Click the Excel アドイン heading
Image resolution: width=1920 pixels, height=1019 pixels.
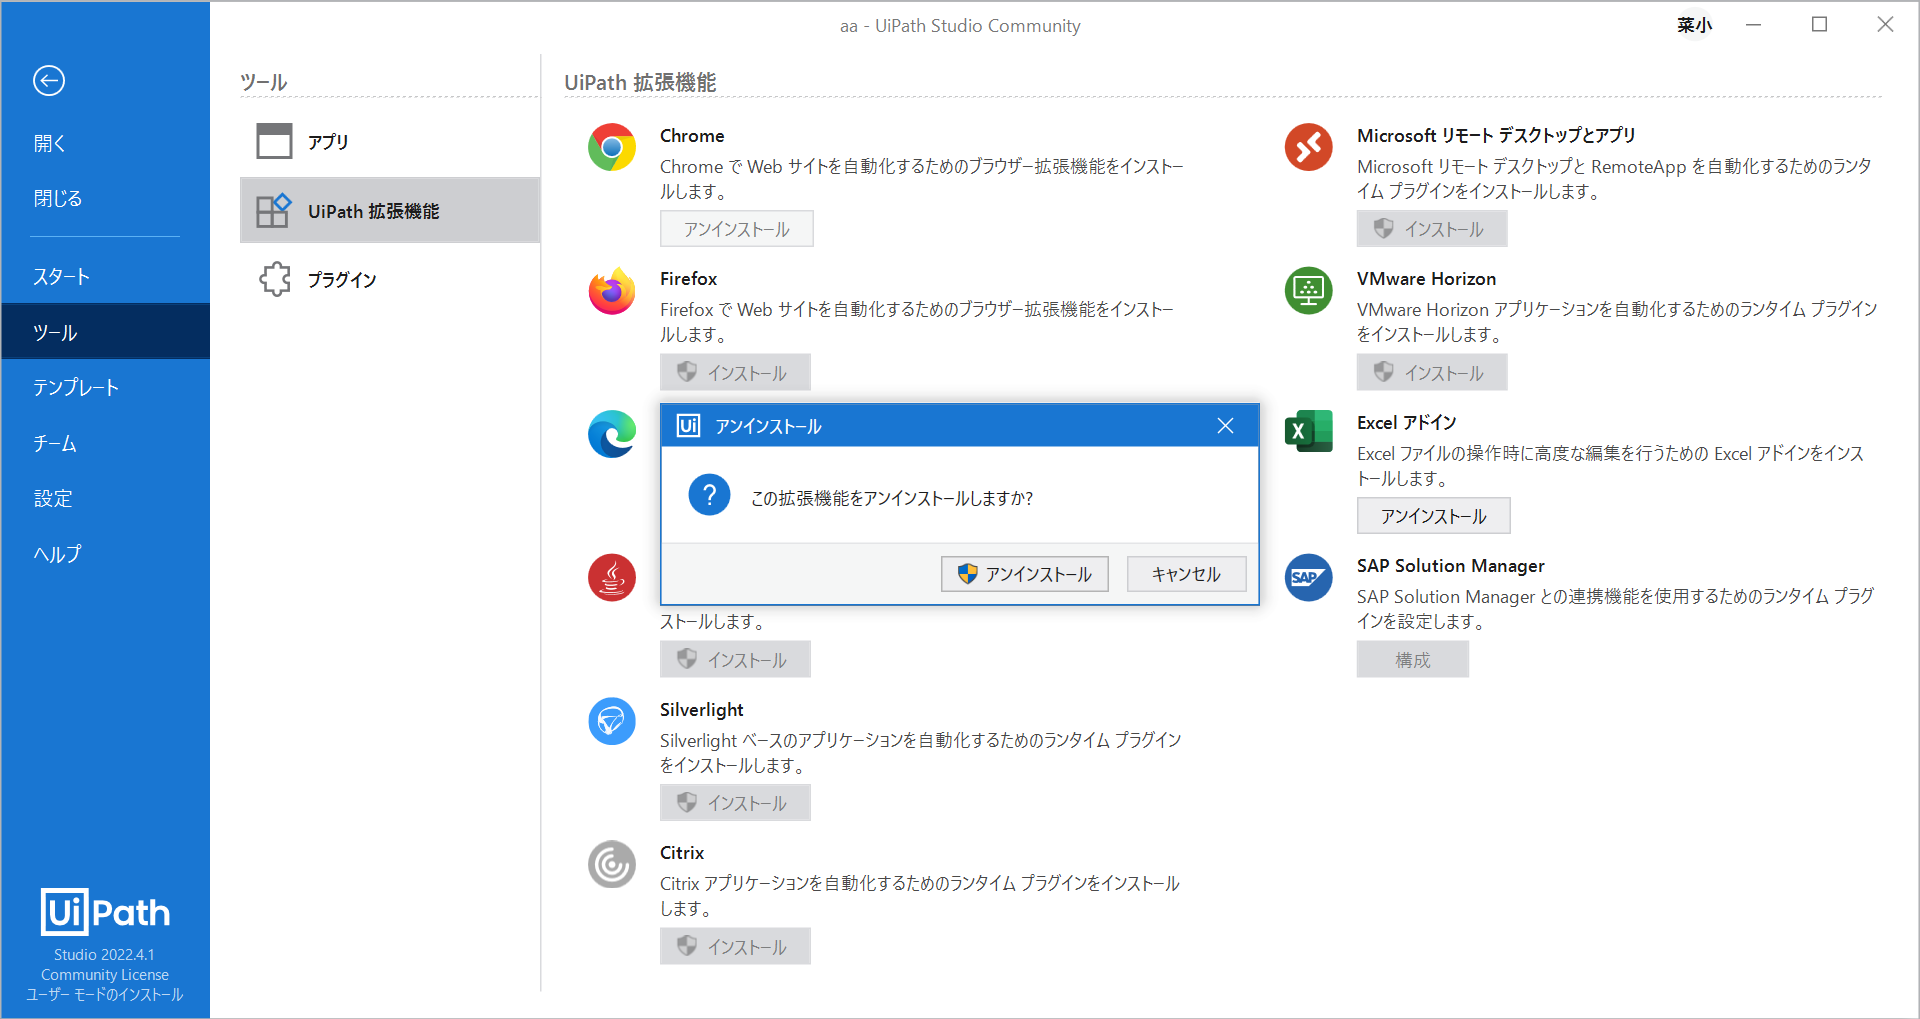(1406, 423)
